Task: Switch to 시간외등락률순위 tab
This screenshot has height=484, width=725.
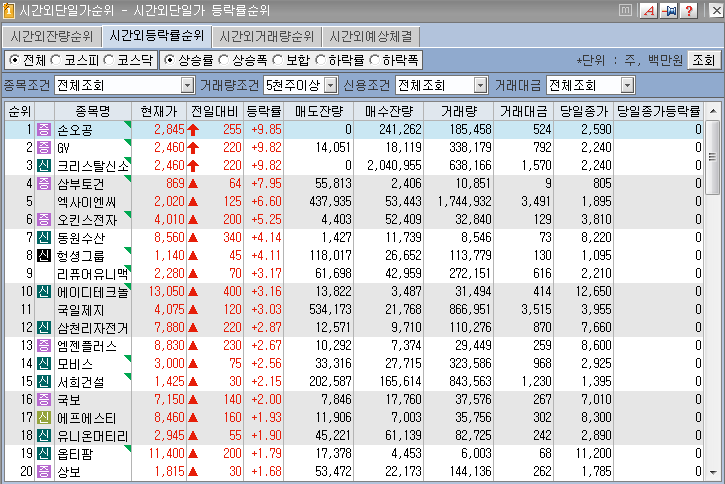Action: point(156,36)
